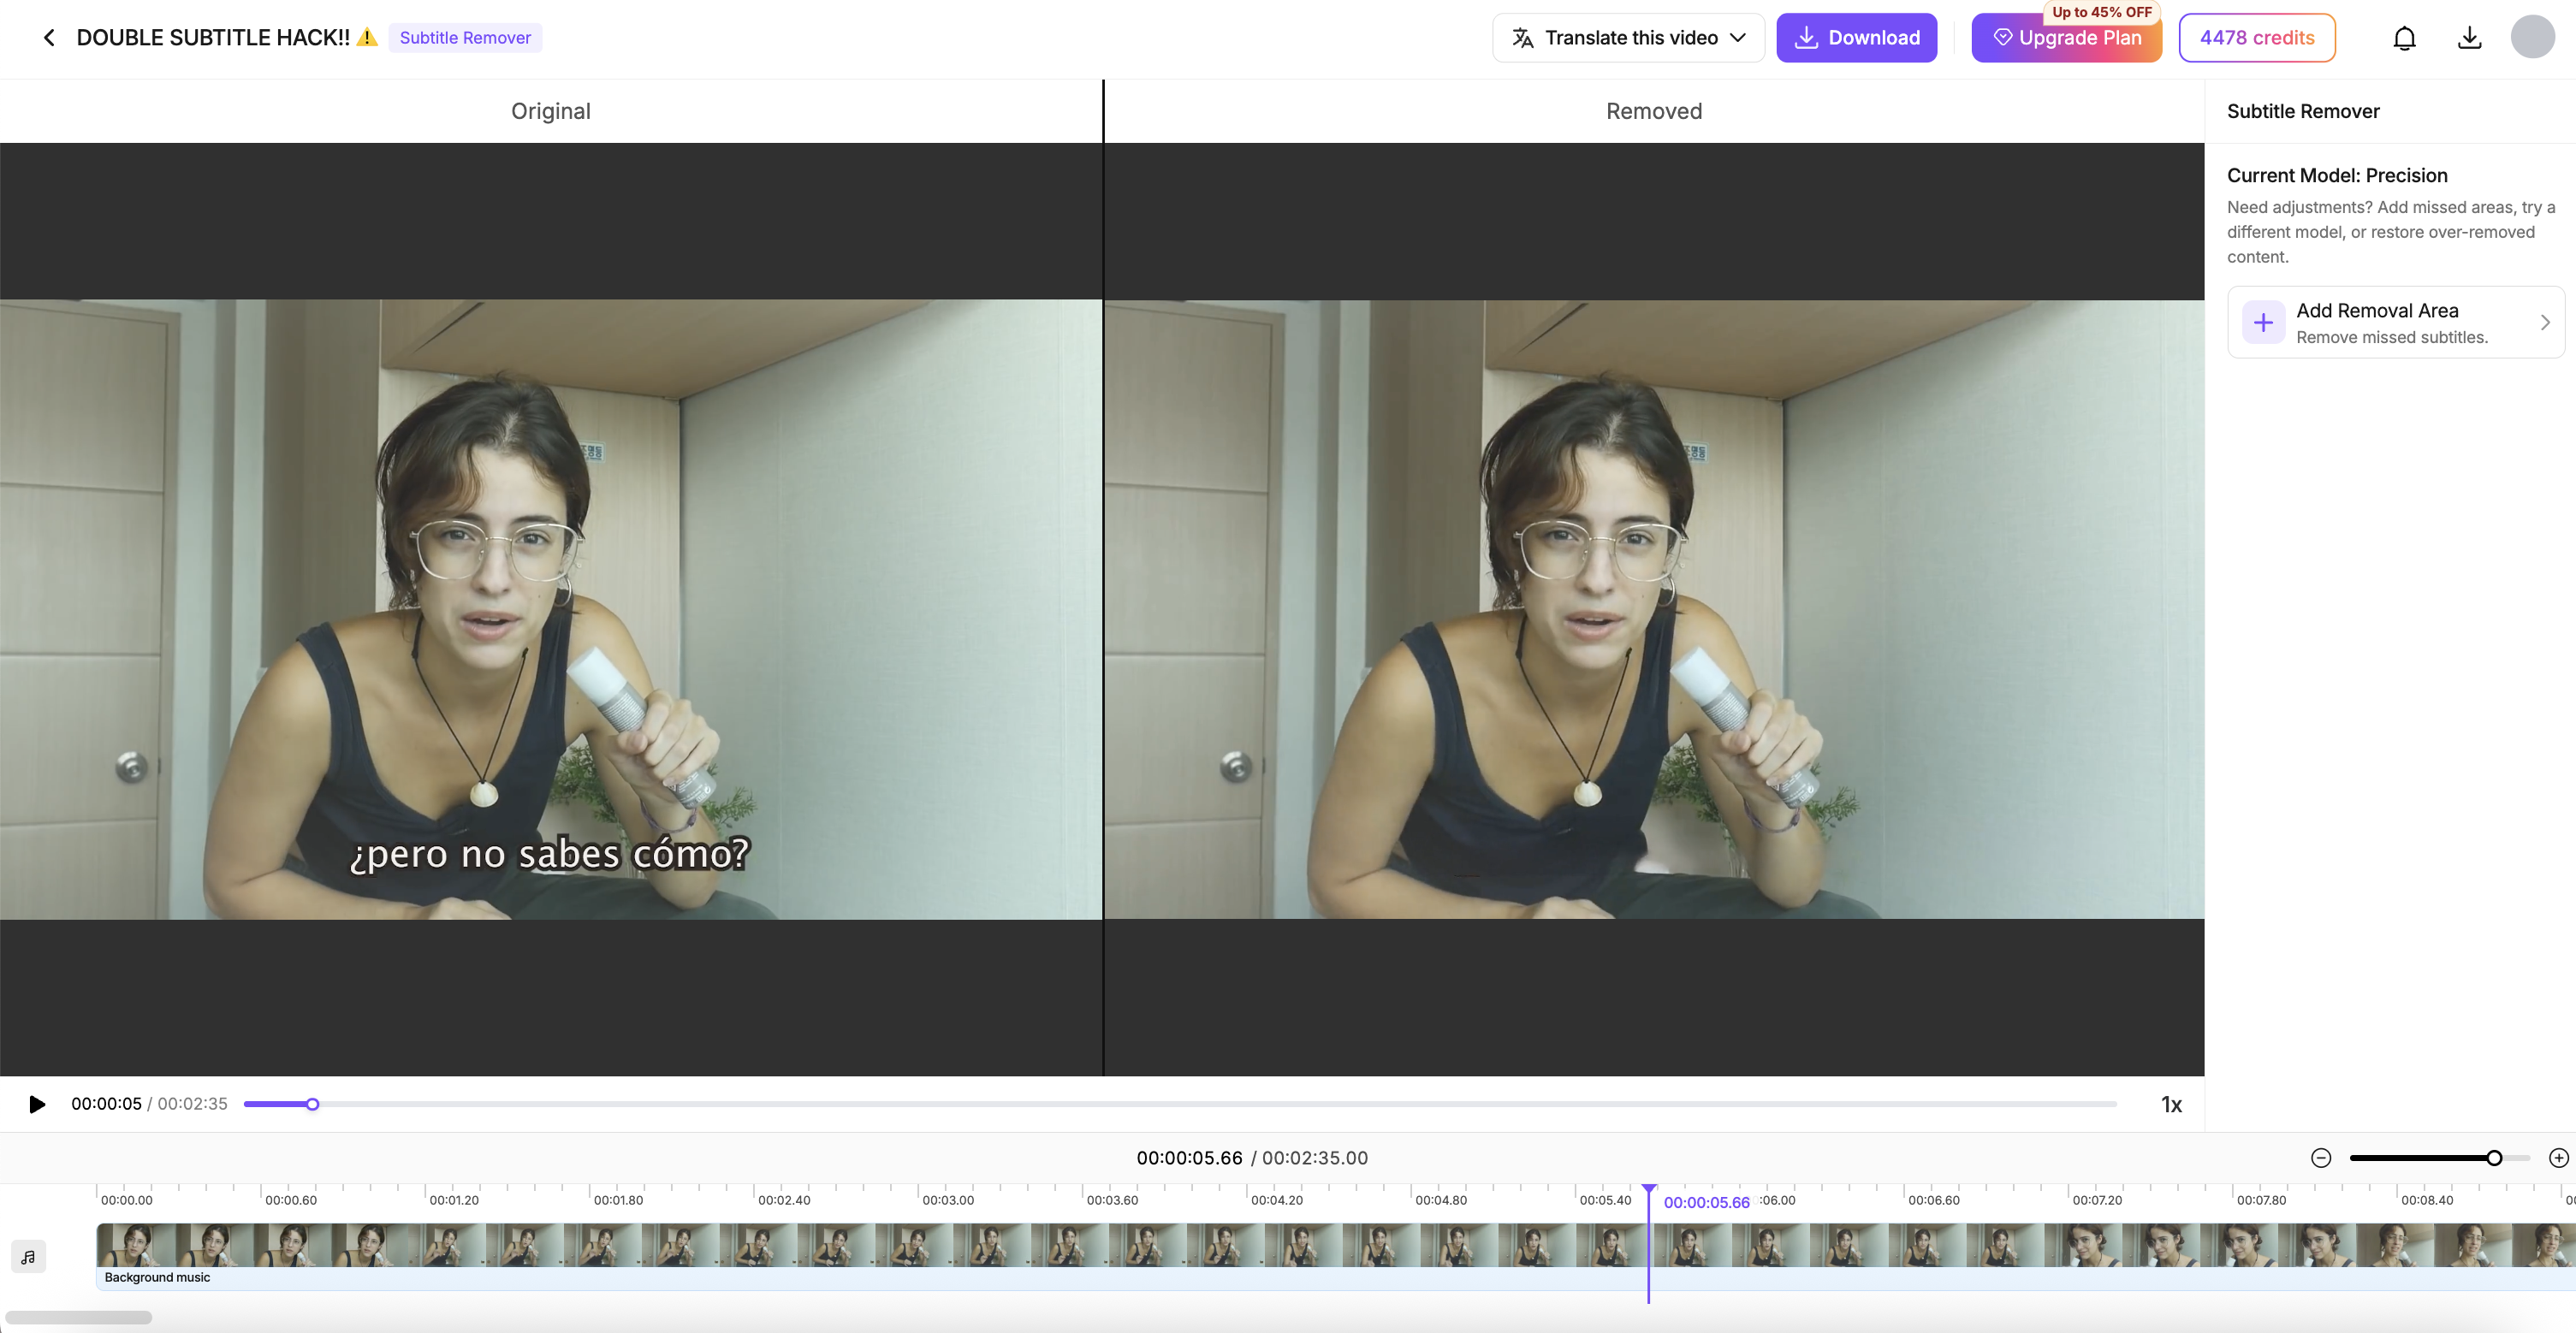
Task: Click the timeline playhead marker
Action: pos(1649,1190)
